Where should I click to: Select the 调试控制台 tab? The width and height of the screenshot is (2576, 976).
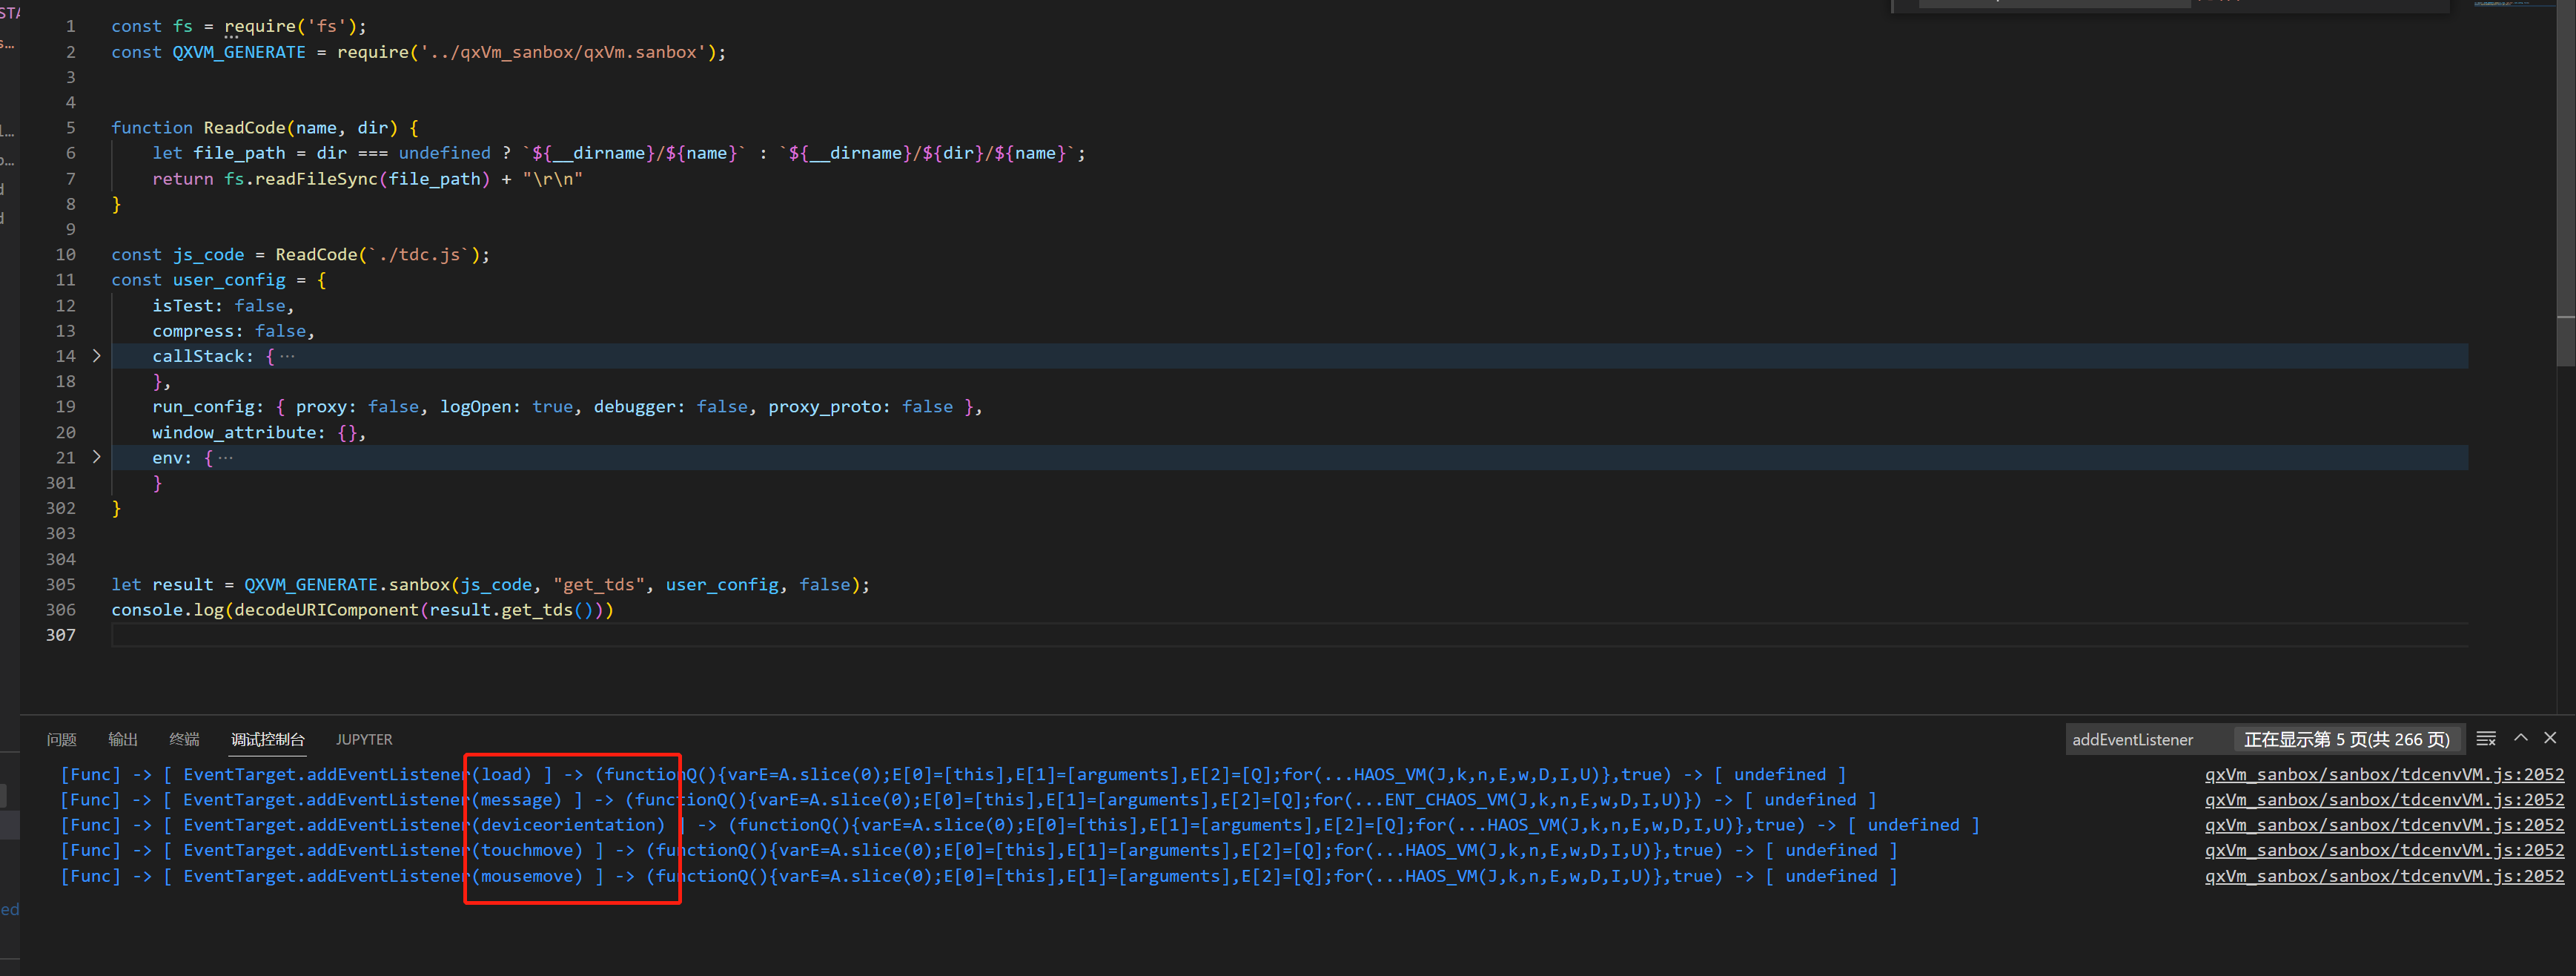(268, 739)
